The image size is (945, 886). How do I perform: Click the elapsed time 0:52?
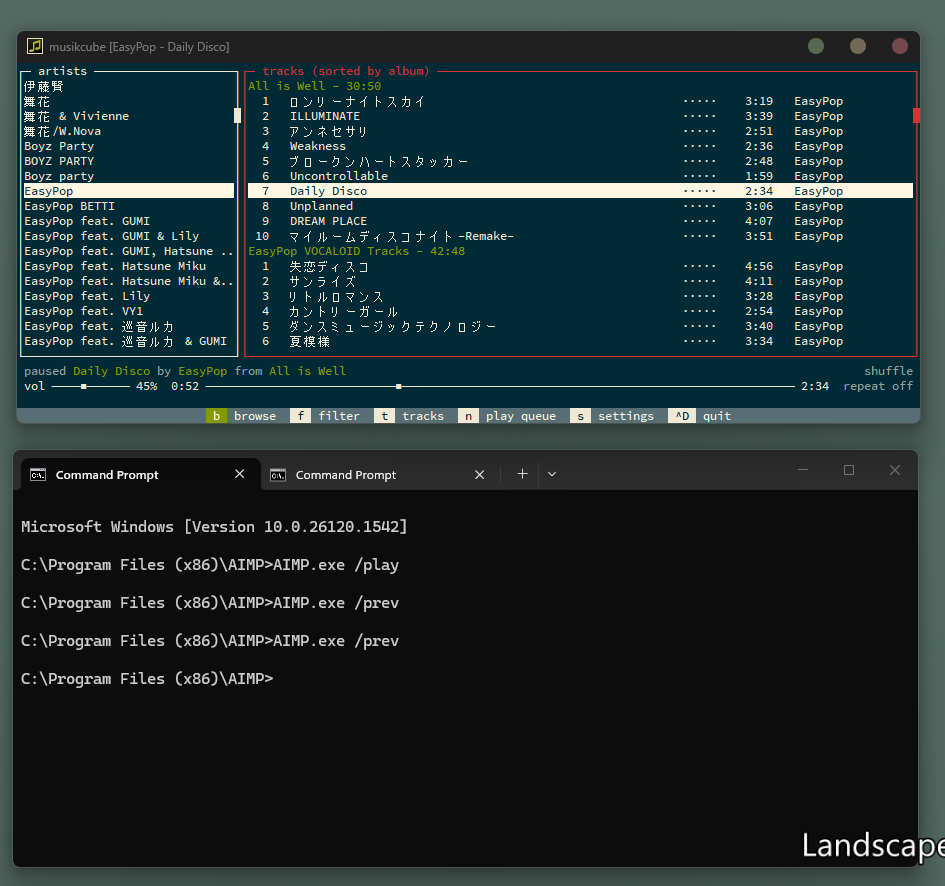click(185, 386)
